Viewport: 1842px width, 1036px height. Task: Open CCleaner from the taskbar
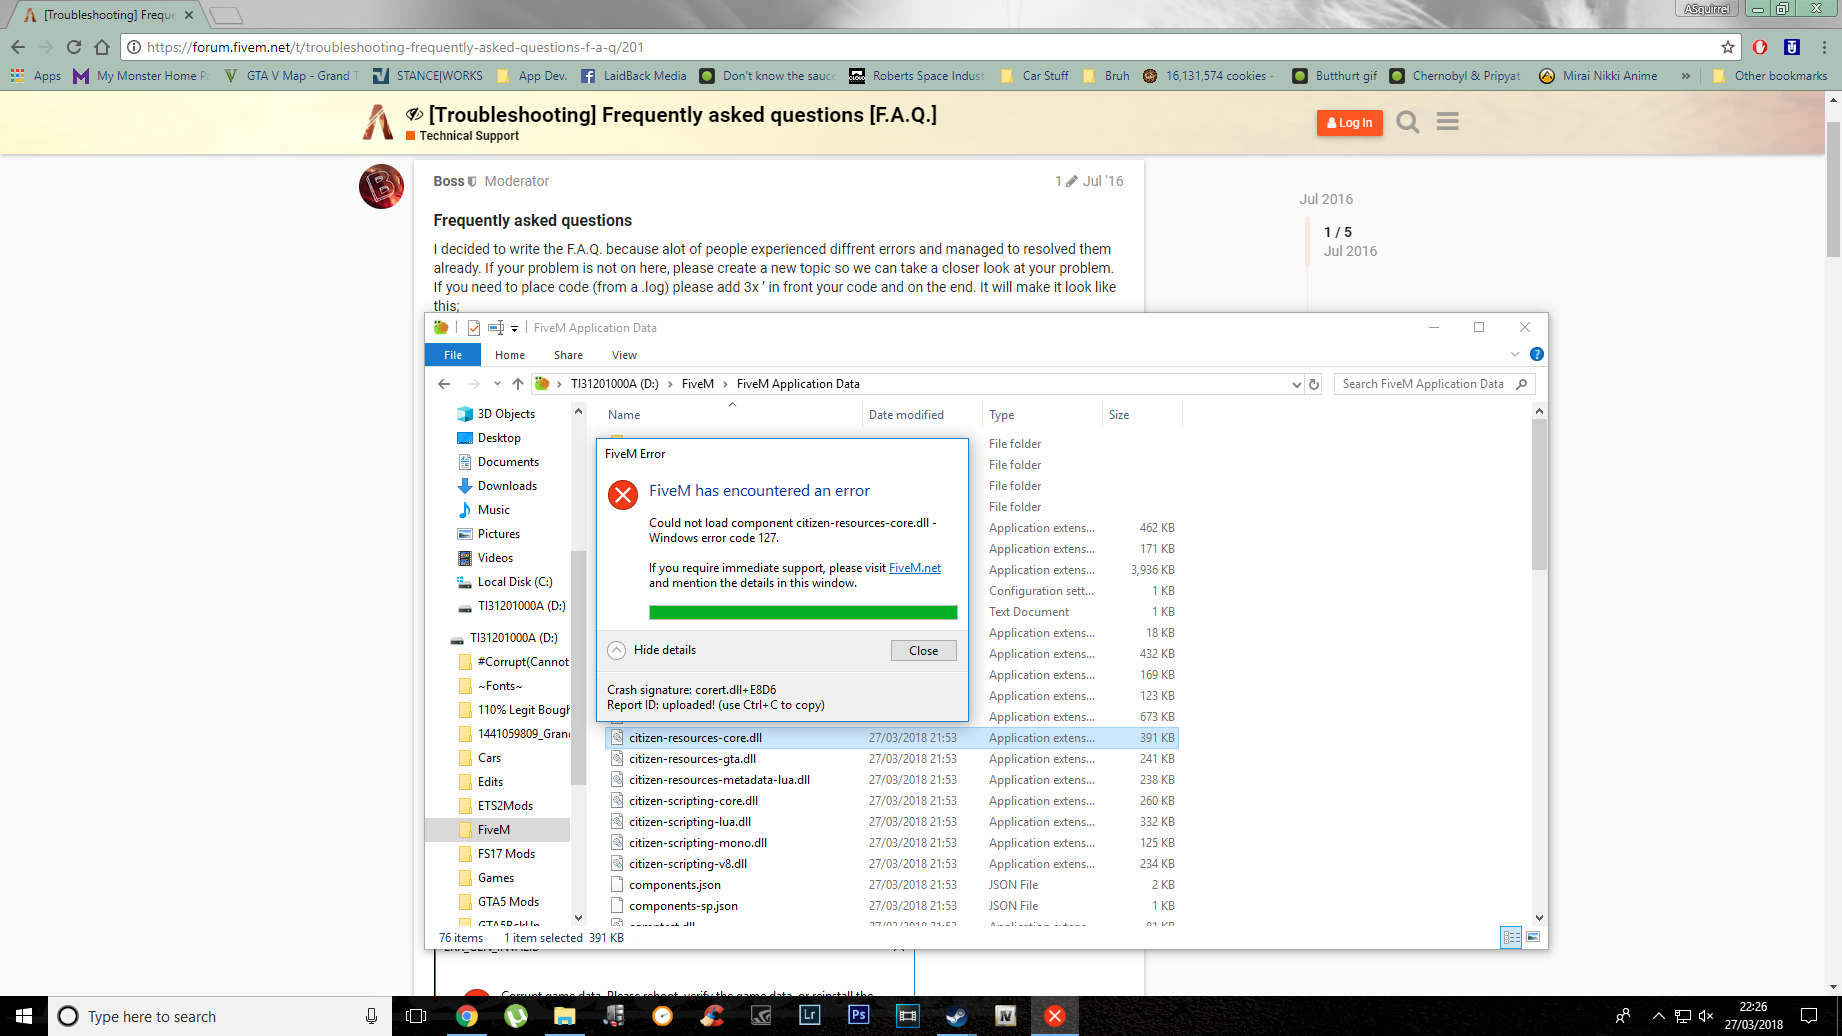pos(712,1016)
